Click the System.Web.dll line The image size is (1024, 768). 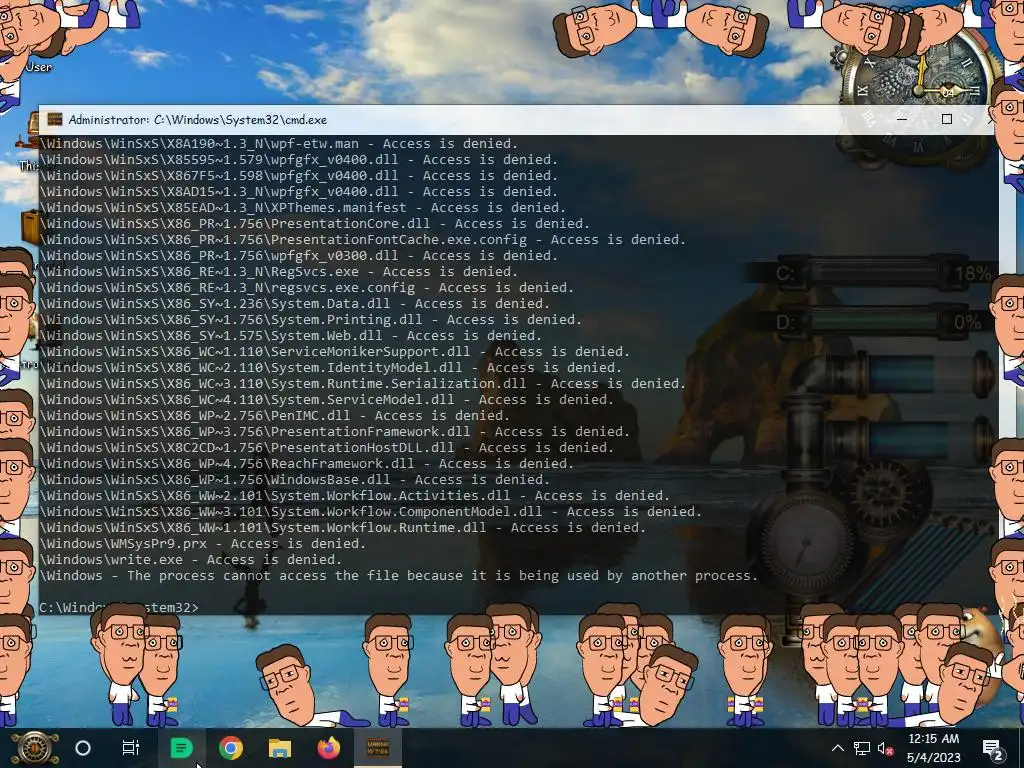point(291,336)
